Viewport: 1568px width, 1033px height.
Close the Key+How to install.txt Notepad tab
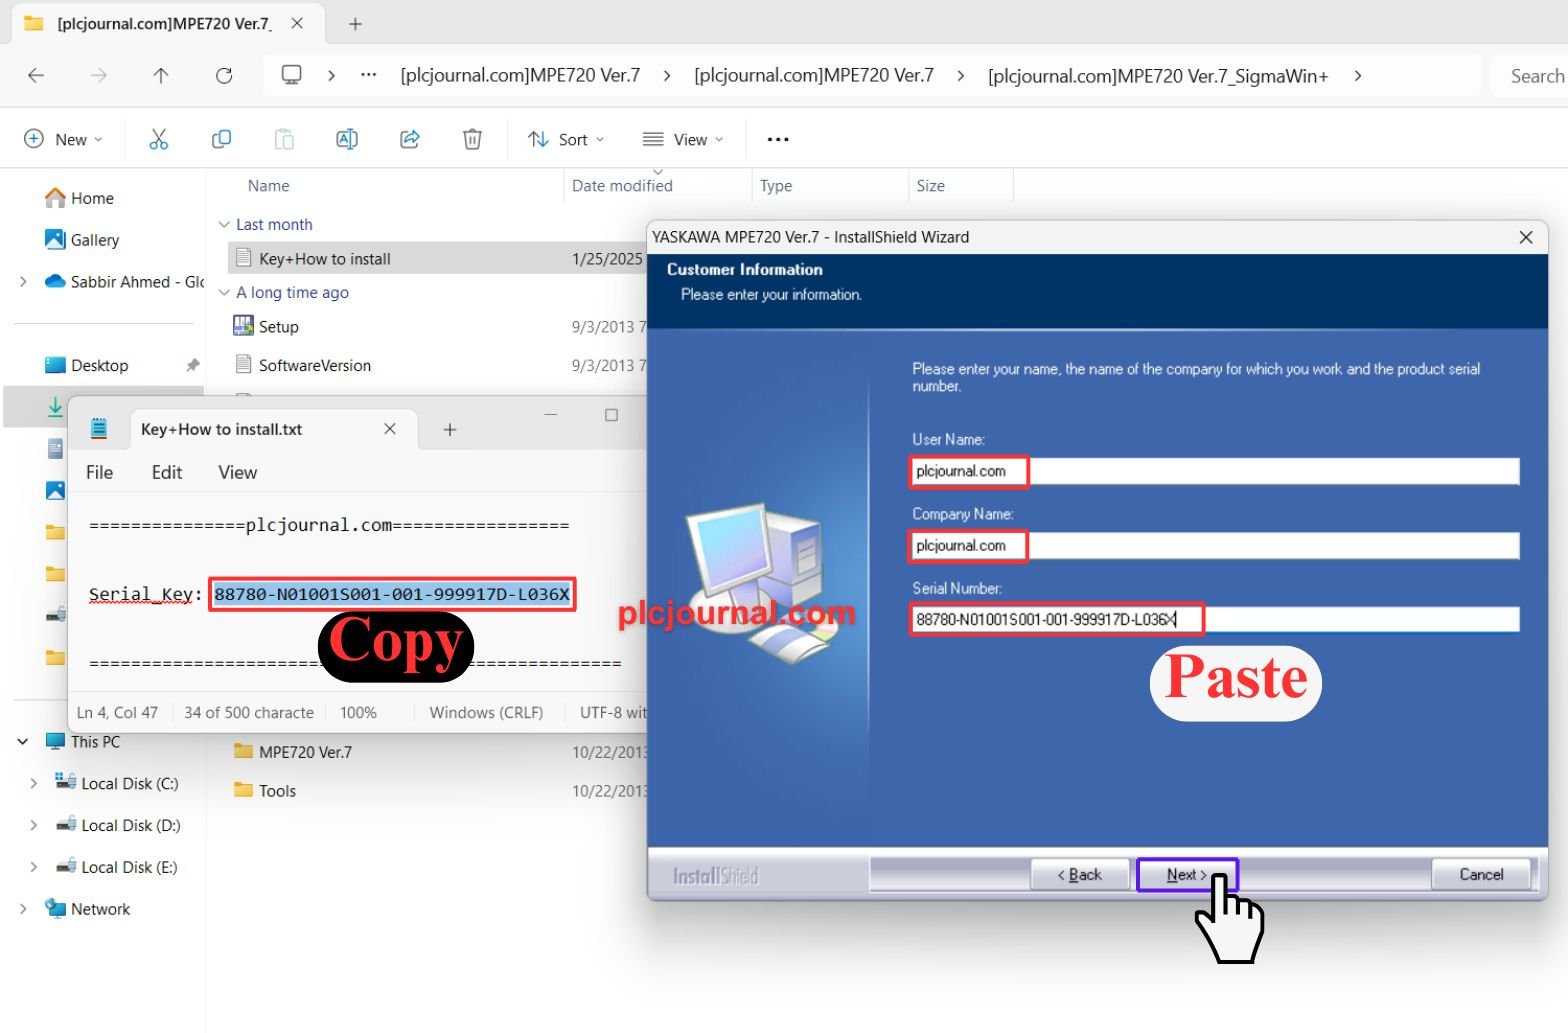coord(390,429)
